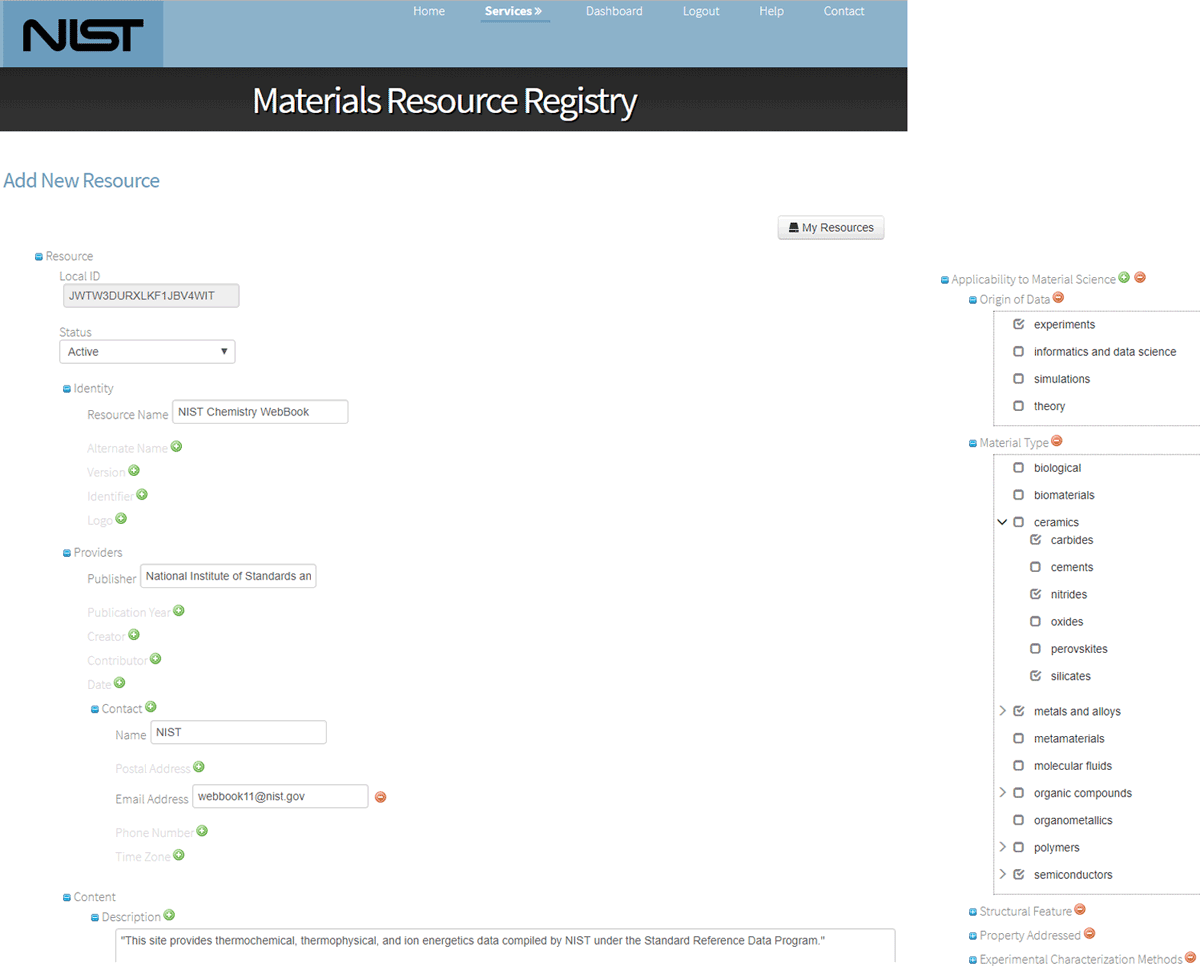Edit the Contact Name field

point(239,732)
